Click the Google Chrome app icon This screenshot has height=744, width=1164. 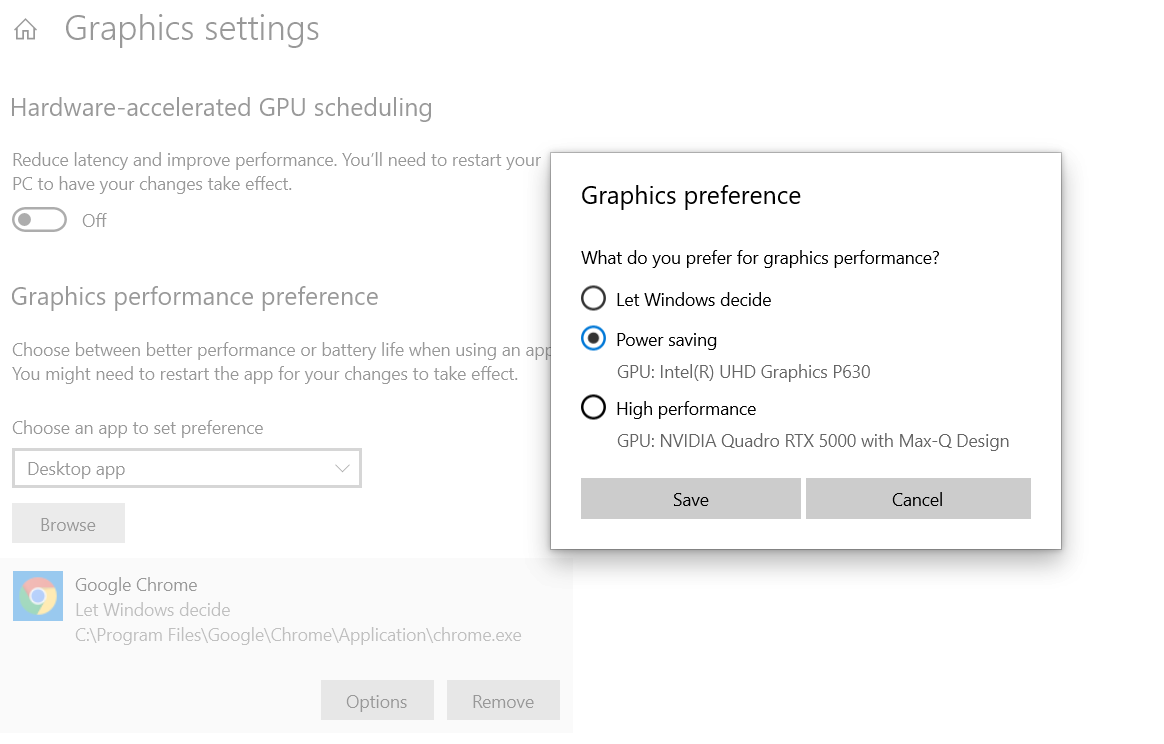[38, 596]
